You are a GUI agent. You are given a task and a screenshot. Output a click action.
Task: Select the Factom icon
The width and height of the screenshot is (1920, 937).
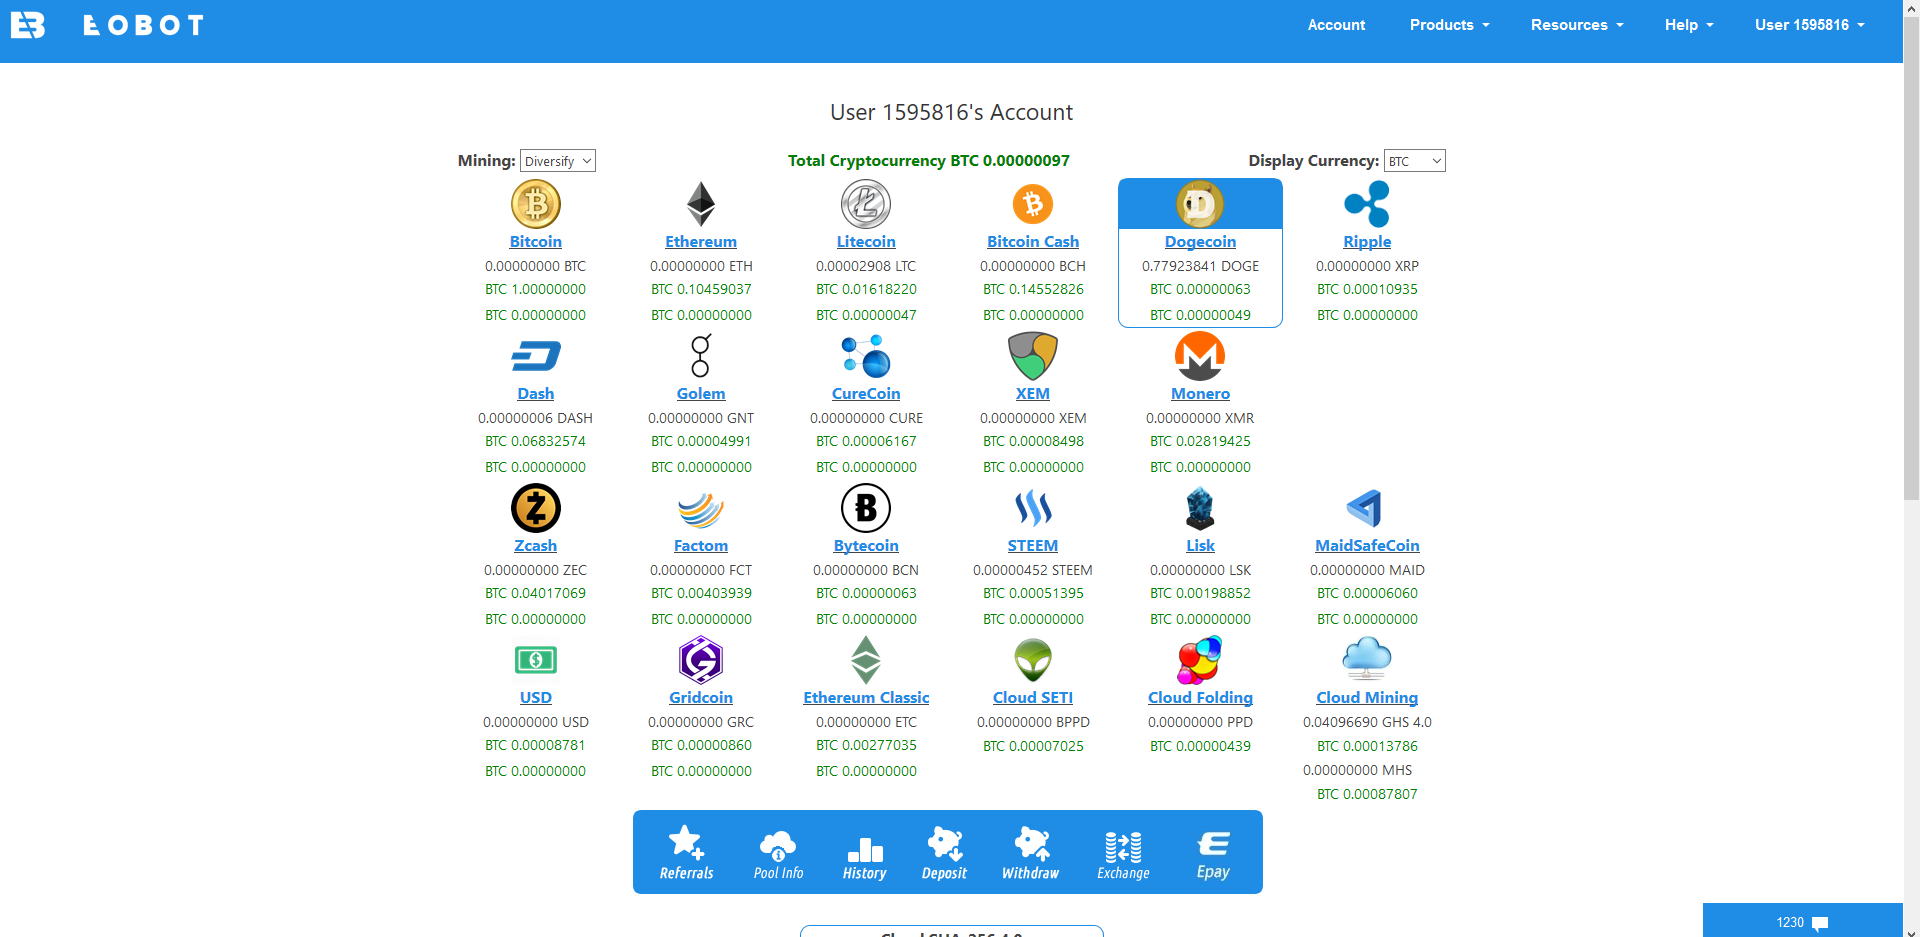[701, 510]
